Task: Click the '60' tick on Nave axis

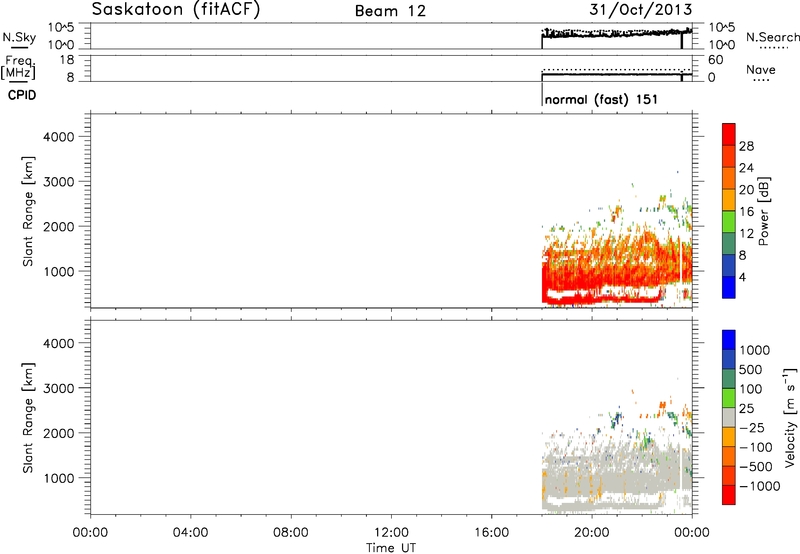Action: coord(715,60)
